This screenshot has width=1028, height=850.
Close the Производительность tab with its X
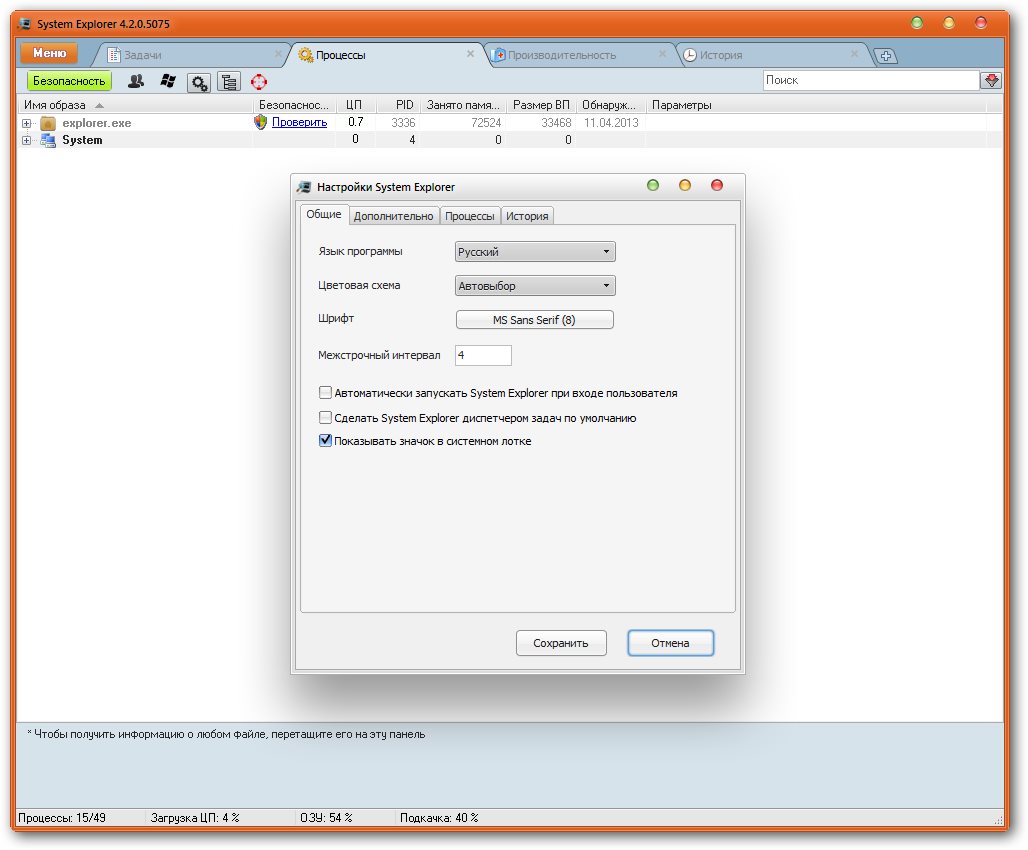pyautogui.click(x=662, y=54)
